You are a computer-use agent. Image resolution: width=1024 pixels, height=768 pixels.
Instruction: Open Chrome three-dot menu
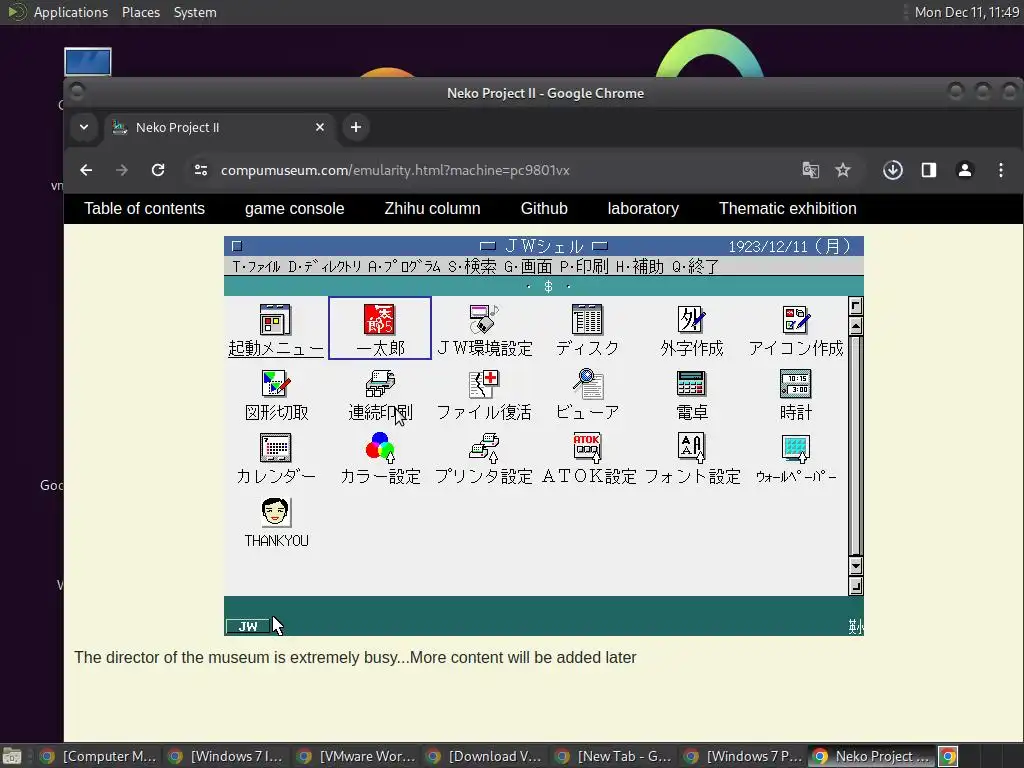coord(1000,170)
